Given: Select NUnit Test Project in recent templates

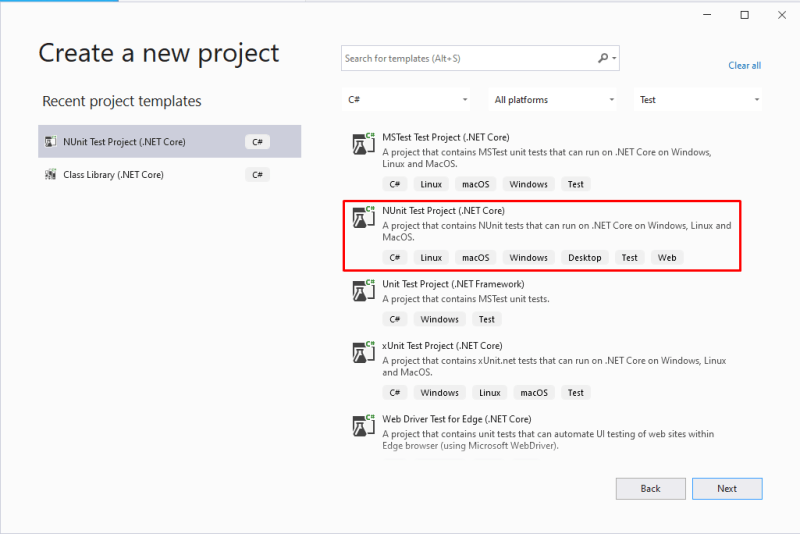Looking at the screenshot, I should (169, 141).
